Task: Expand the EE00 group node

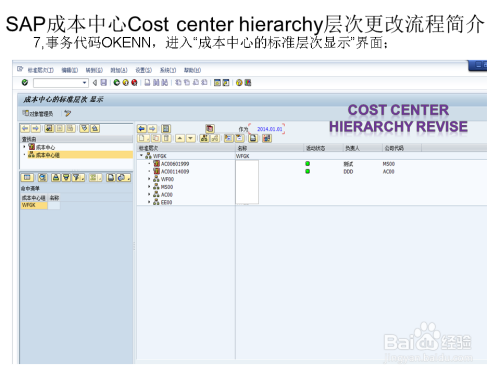Action: coord(149,202)
